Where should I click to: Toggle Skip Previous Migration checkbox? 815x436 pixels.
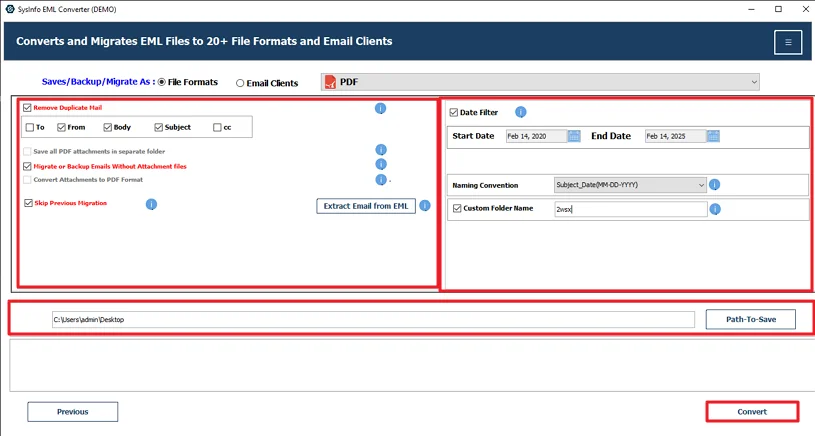tap(28, 203)
